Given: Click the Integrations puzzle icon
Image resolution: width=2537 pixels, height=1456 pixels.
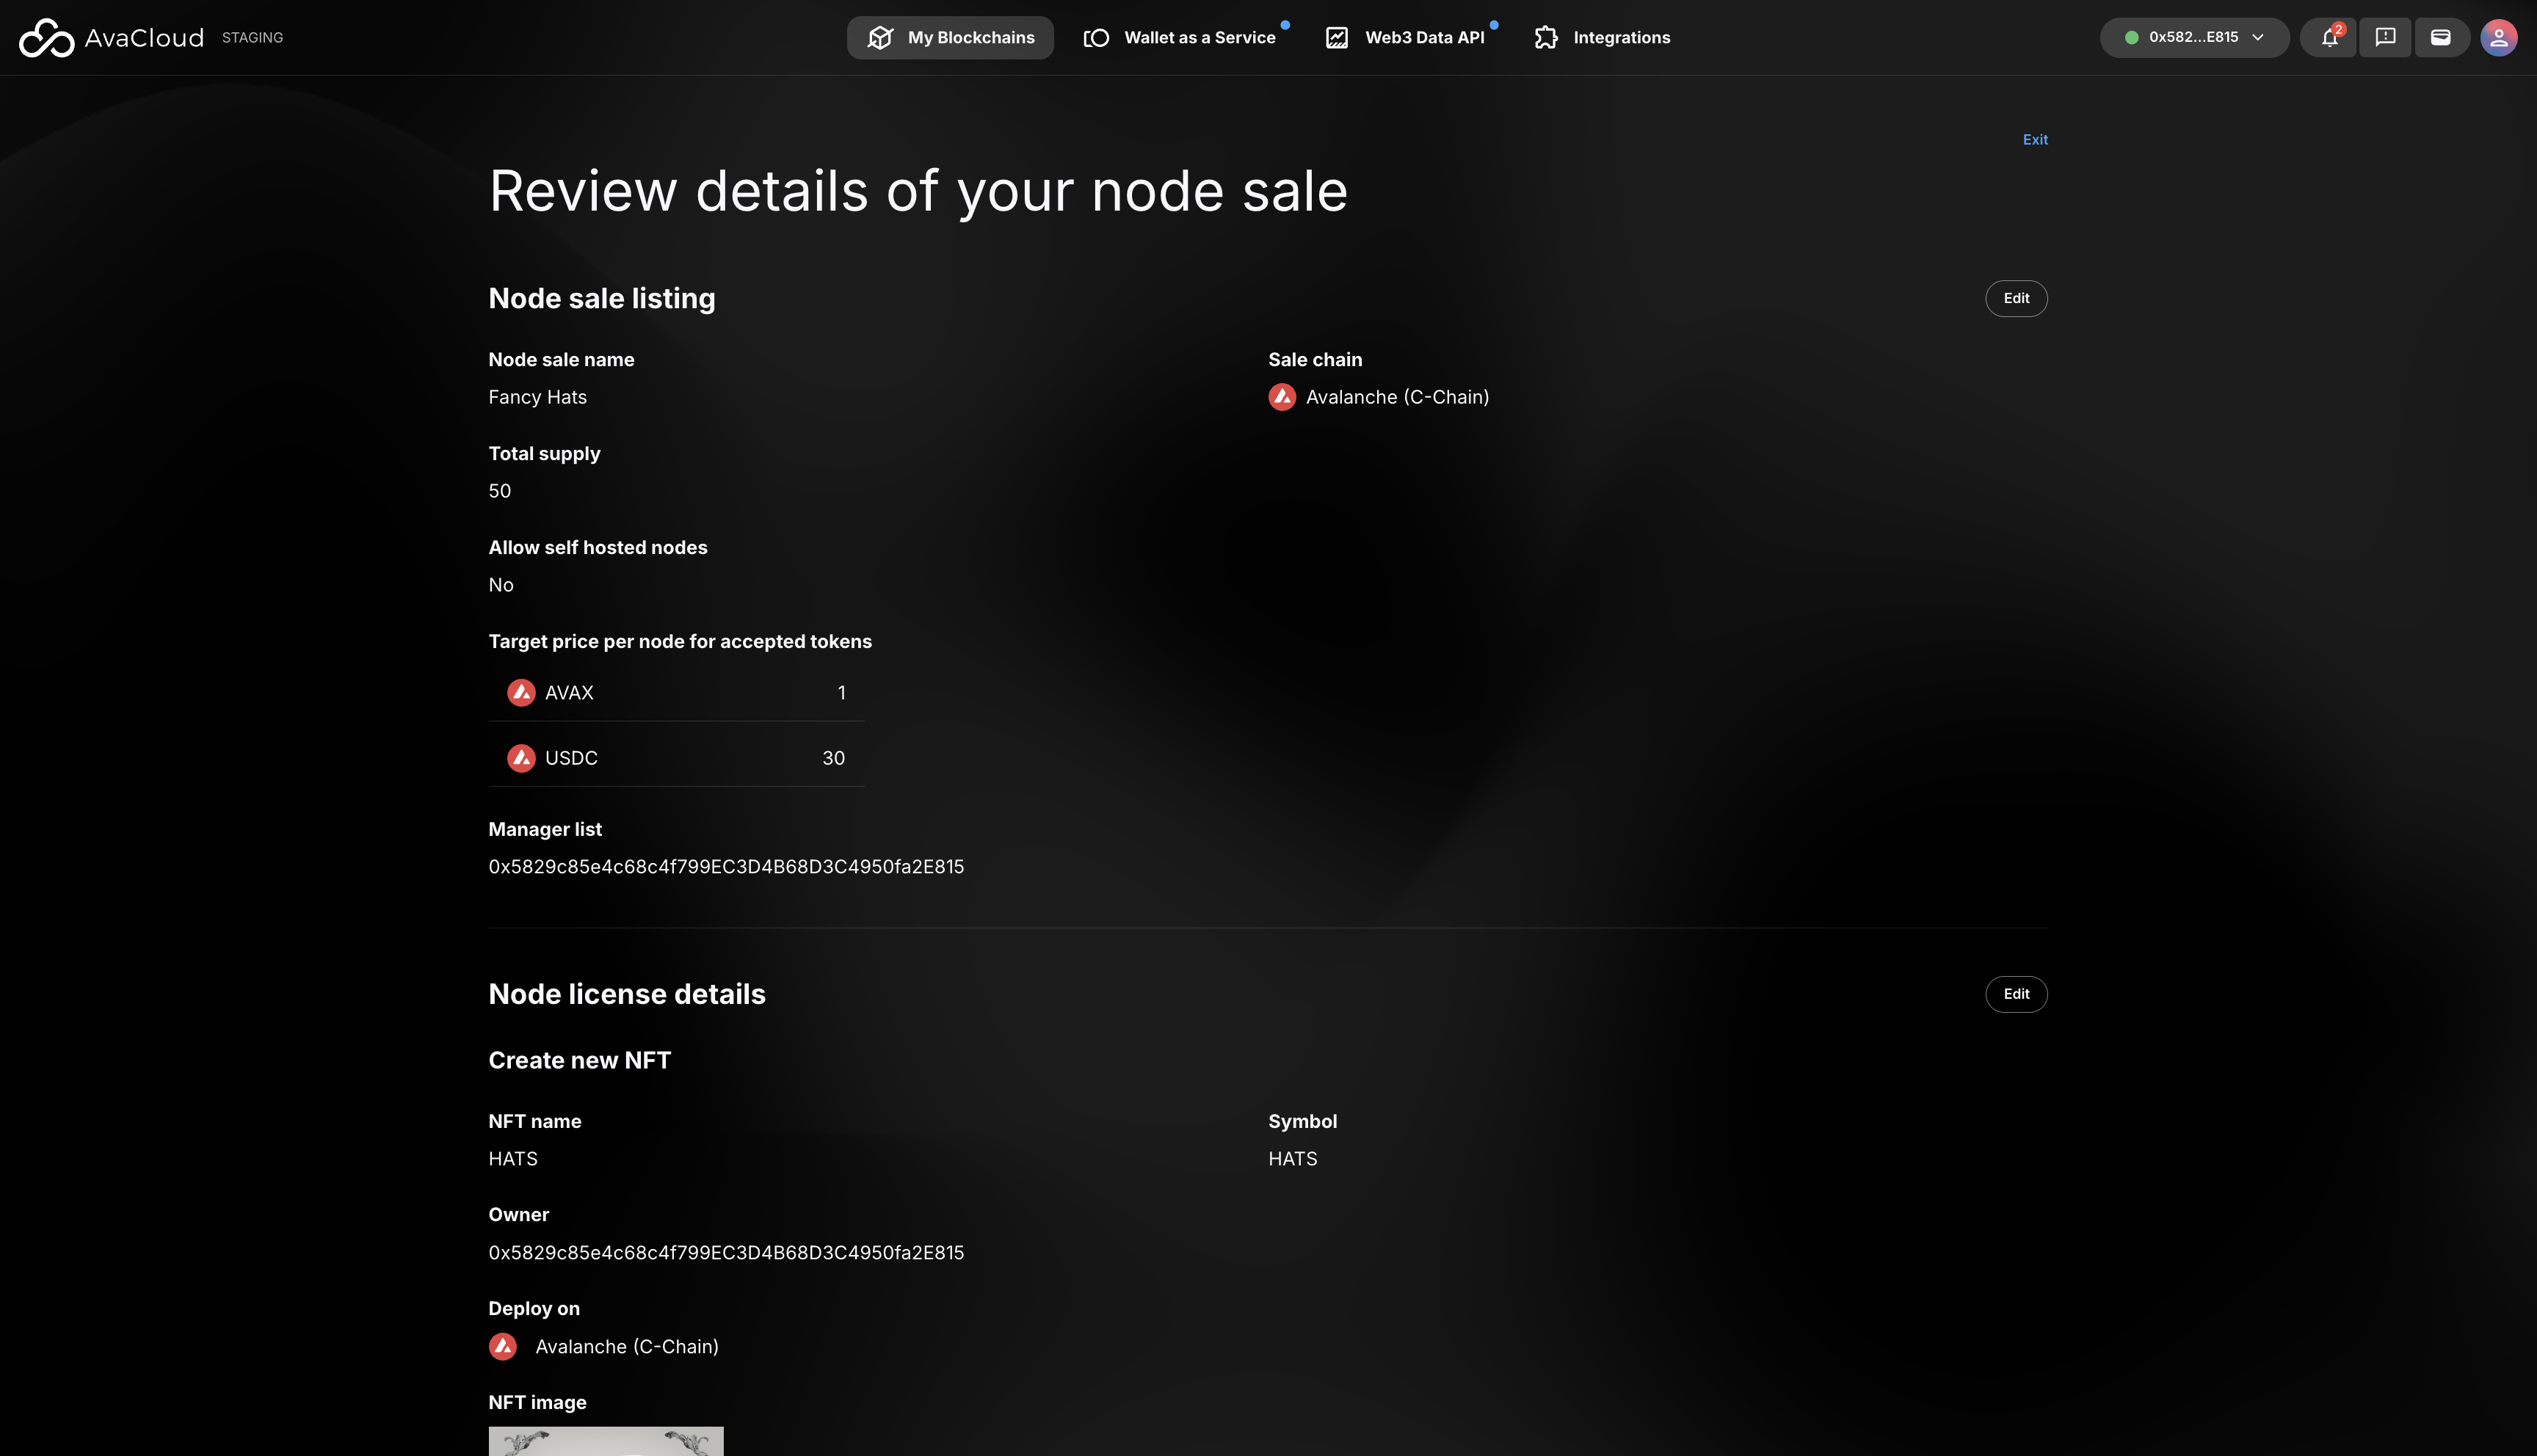Looking at the screenshot, I should pos(1546,38).
